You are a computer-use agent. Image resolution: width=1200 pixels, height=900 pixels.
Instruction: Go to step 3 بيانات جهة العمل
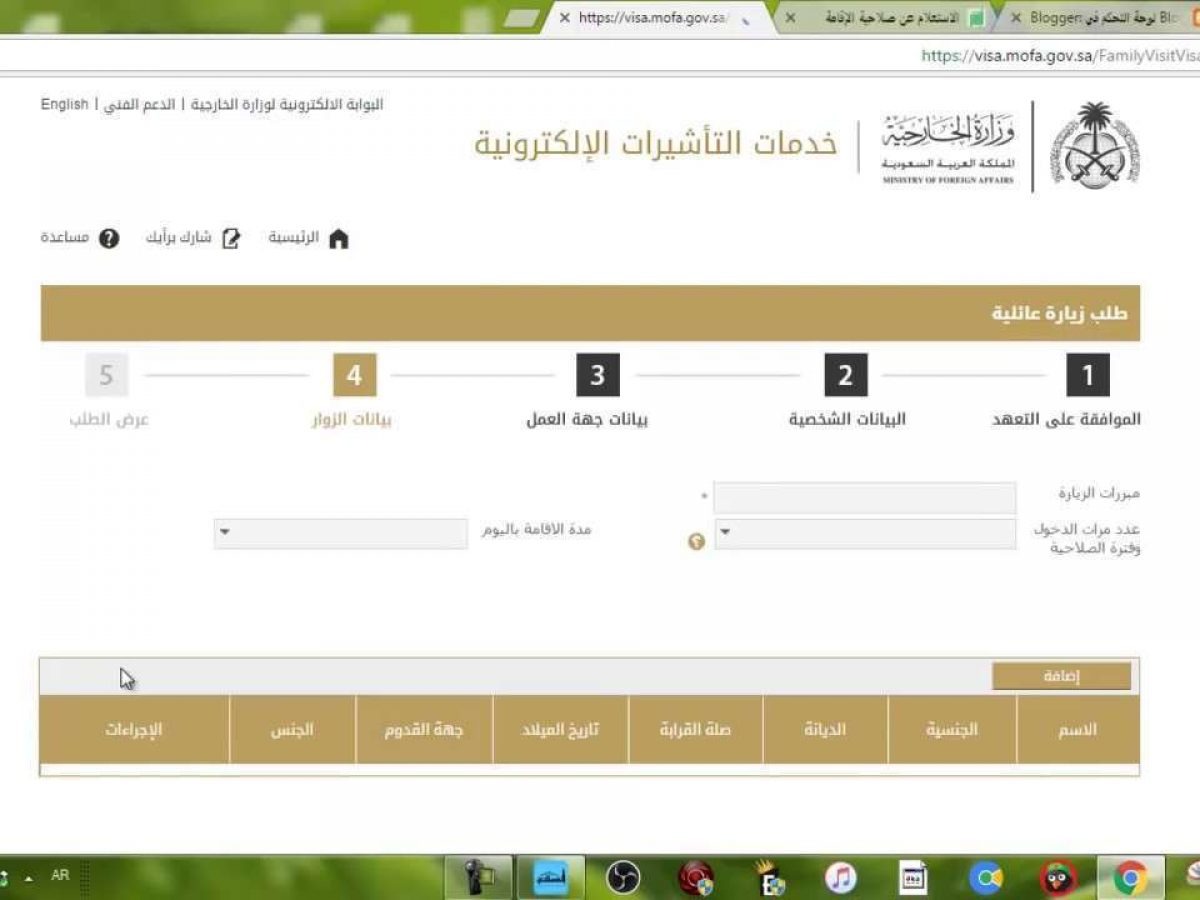(x=597, y=376)
